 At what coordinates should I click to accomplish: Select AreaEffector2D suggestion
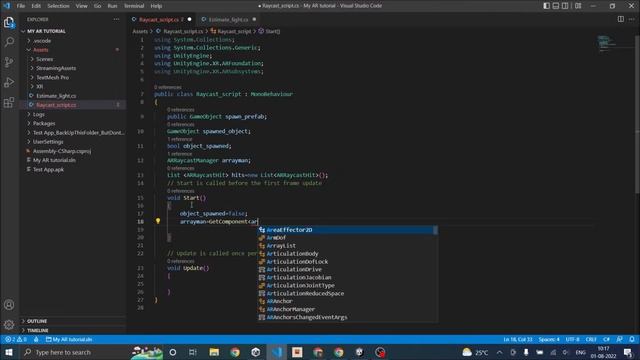347,230
